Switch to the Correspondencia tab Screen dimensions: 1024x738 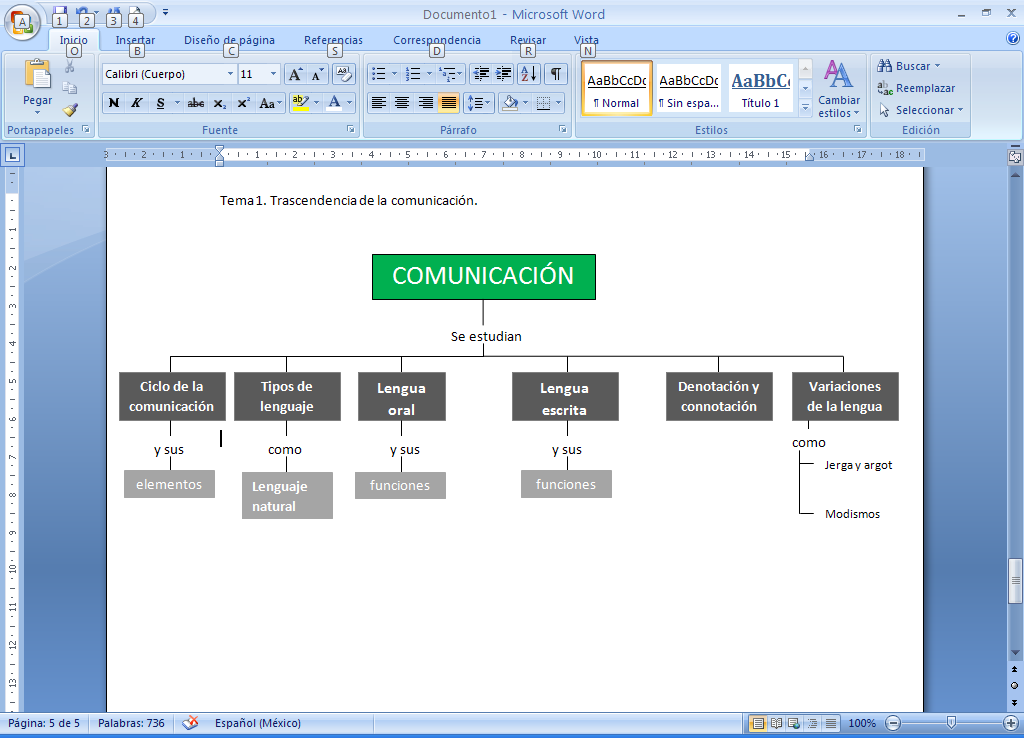click(x=437, y=40)
